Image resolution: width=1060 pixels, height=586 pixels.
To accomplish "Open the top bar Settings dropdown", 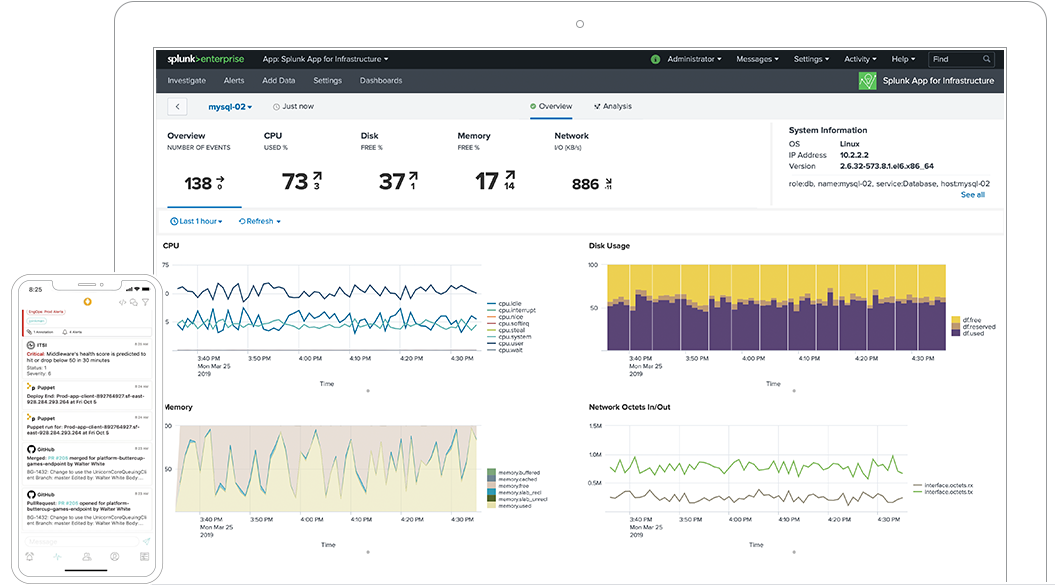I will 811,59.
